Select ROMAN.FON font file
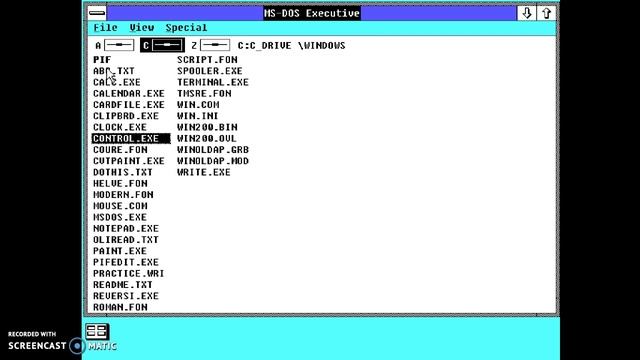This screenshot has height=360, width=640. 120,307
